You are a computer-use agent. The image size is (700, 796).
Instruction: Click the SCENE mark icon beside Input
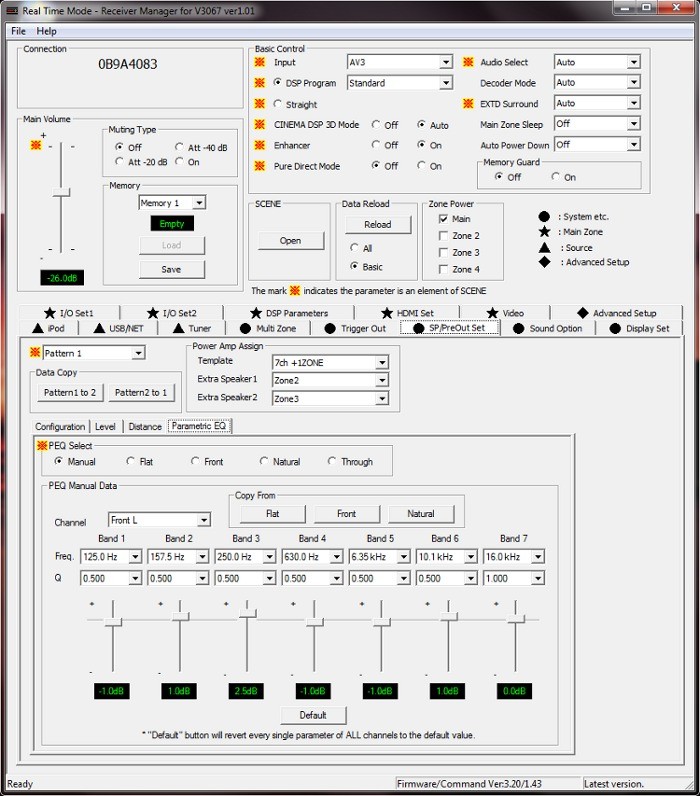pos(259,62)
